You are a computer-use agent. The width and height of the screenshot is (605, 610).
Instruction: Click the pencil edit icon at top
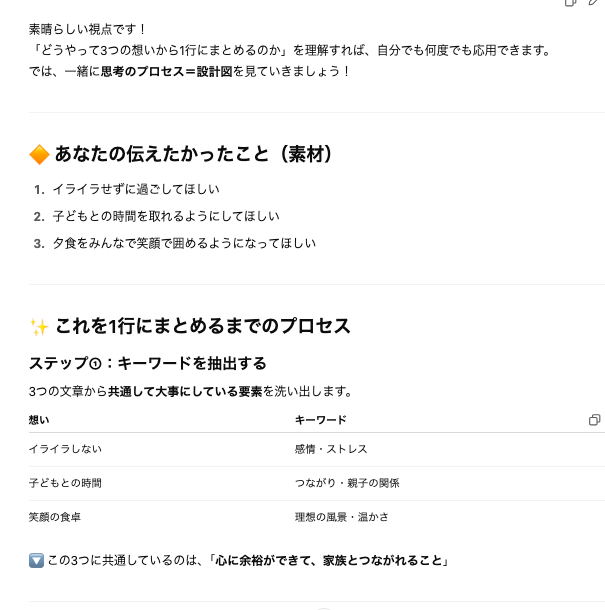point(594,2)
